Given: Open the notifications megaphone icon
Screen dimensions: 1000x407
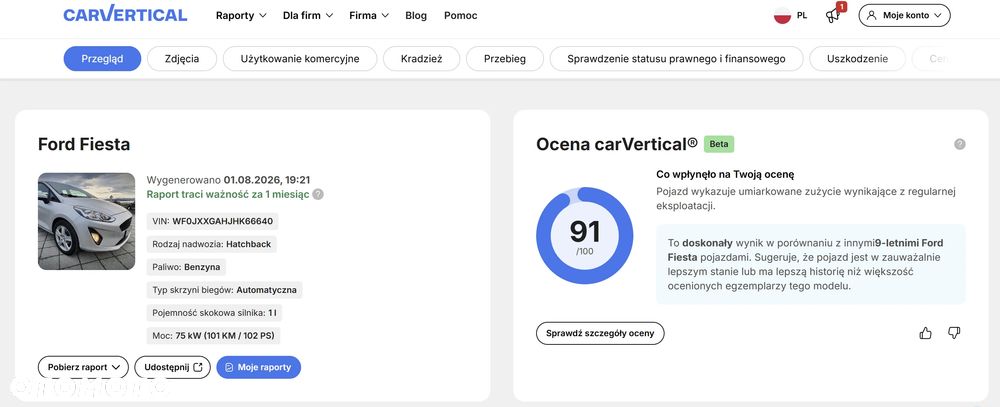Looking at the screenshot, I should point(833,15).
